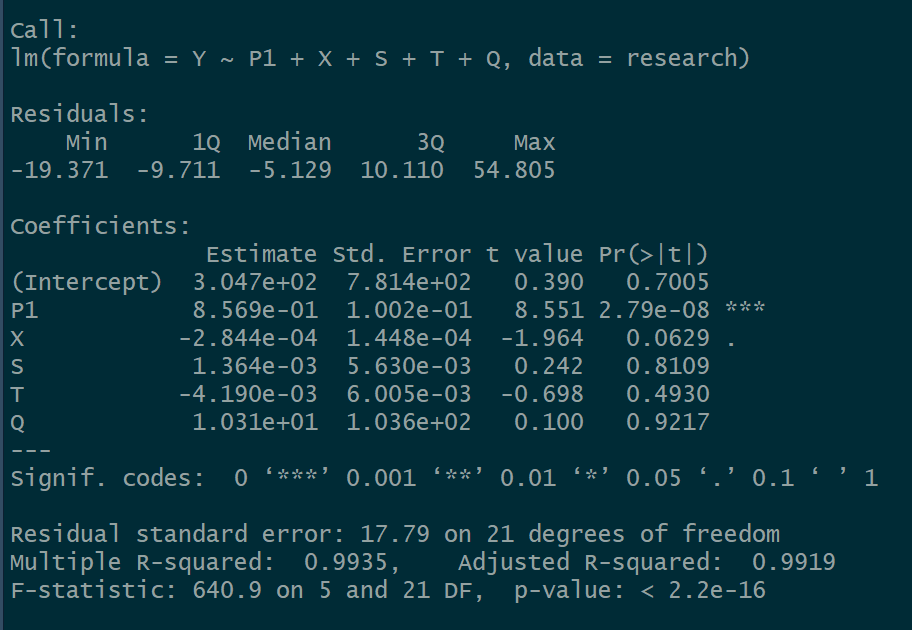Click the 3Q residual value 10.110
The width and height of the screenshot is (912, 630).
402,170
